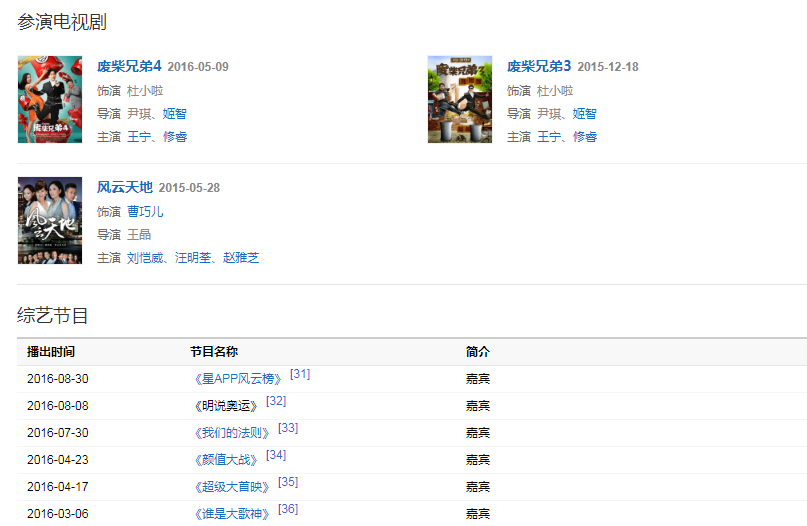Image resolution: width=807 pixels, height=526 pixels.
Task: Click actor link 赵雅芝
Action: point(241,258)
